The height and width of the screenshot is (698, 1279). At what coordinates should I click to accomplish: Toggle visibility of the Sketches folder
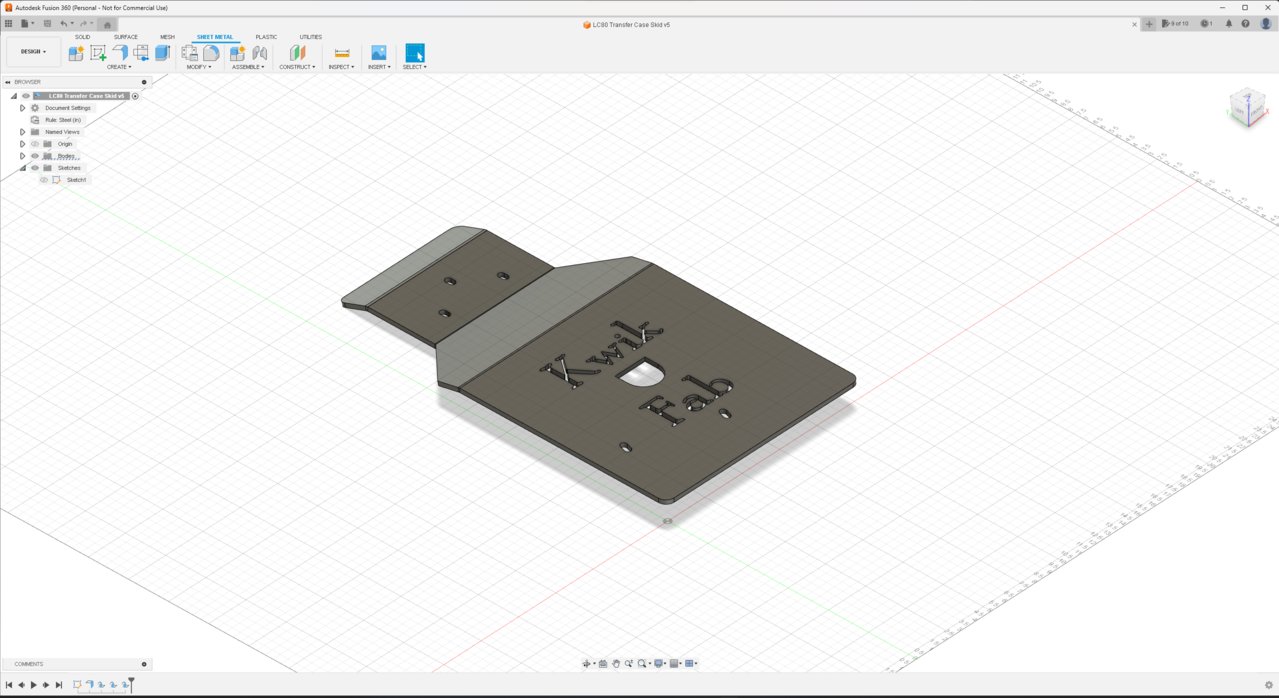pyautogui.click(x=35, y=168)
